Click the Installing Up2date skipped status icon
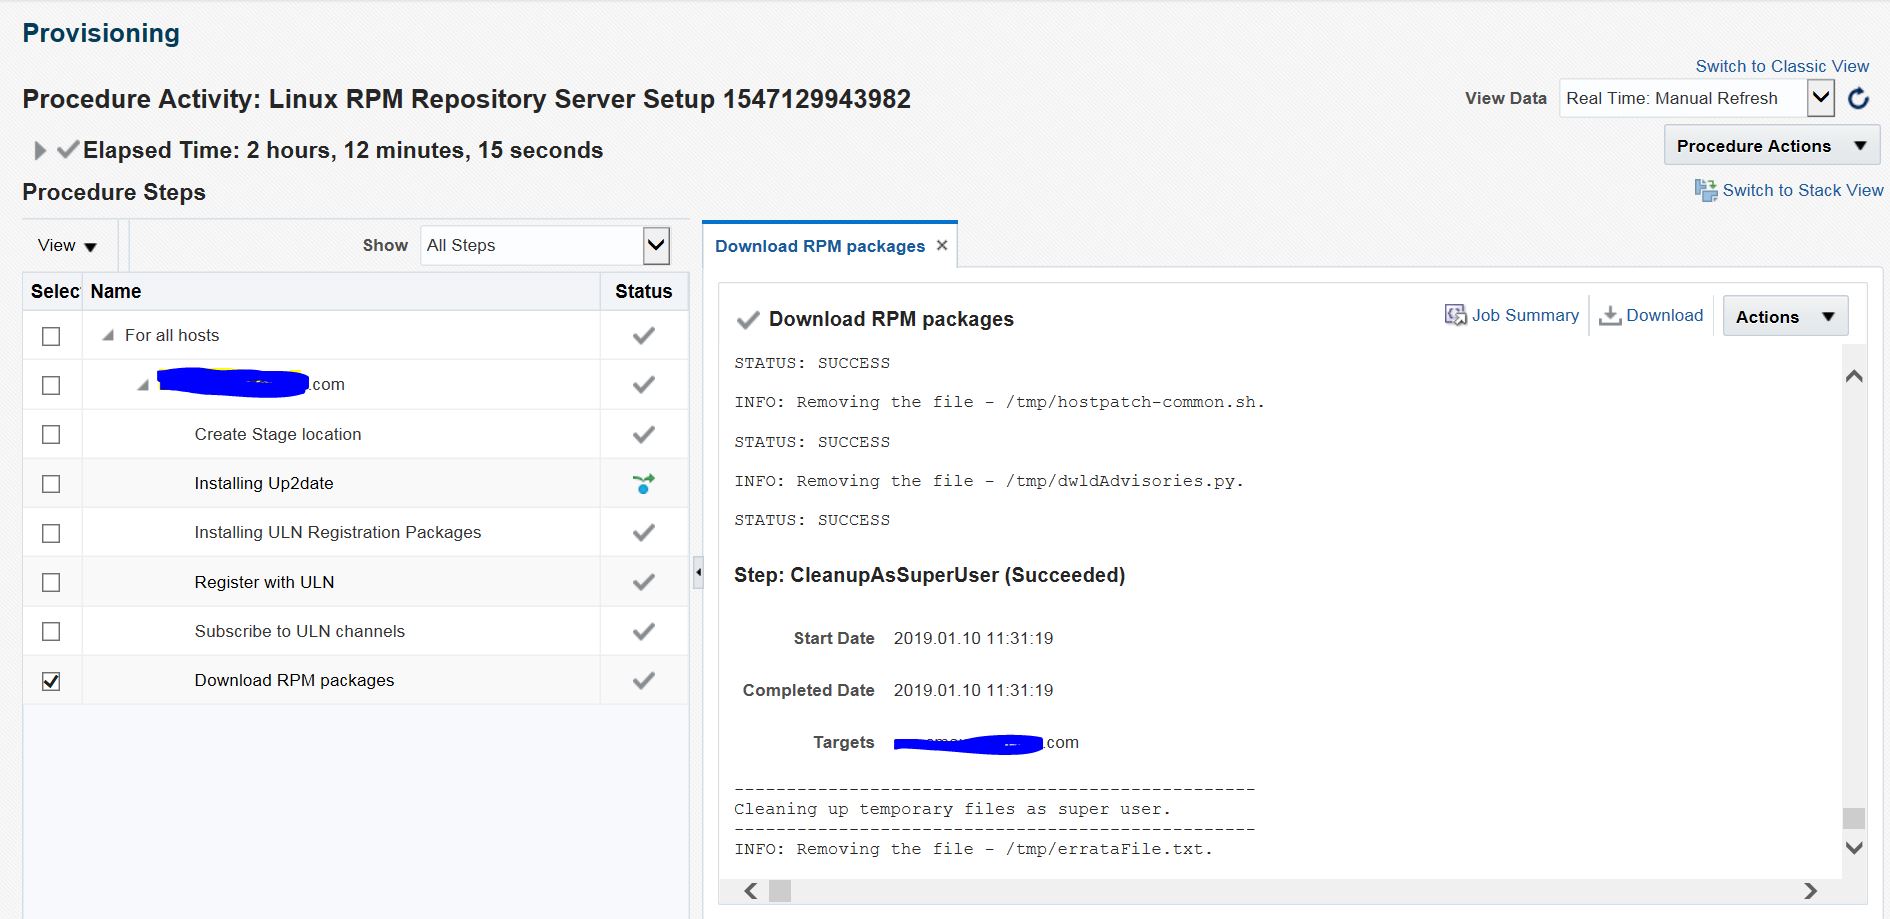 point(644,484)
